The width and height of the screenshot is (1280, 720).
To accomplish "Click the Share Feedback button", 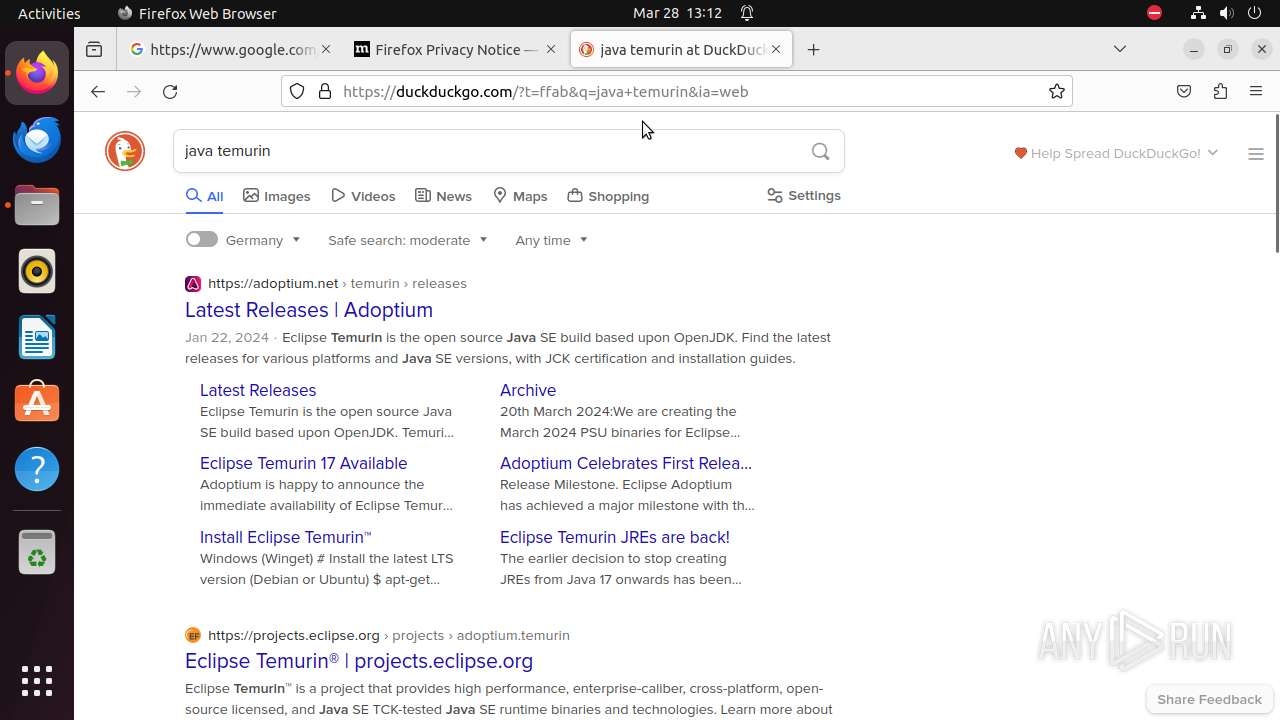I will [x=1209, y=699].
